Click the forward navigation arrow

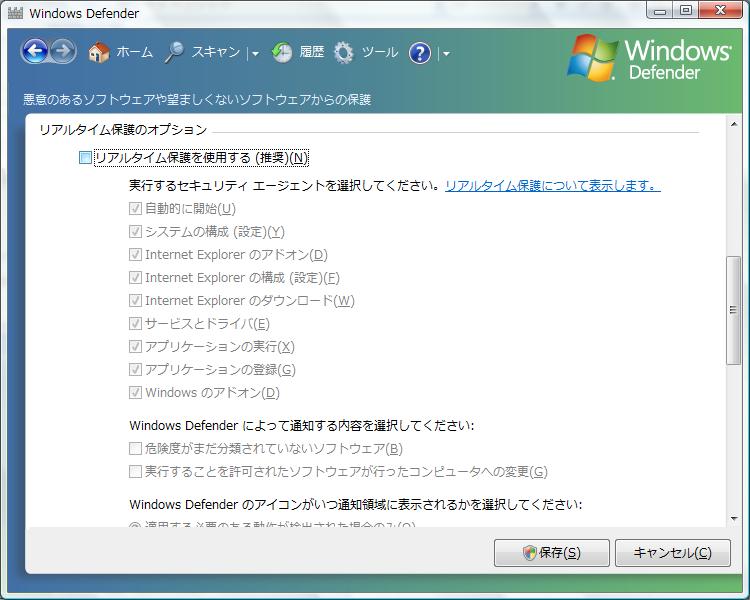63,51
